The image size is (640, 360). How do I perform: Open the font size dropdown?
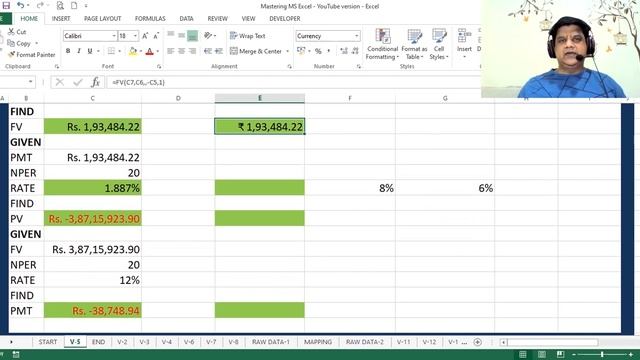click(135, 36)
